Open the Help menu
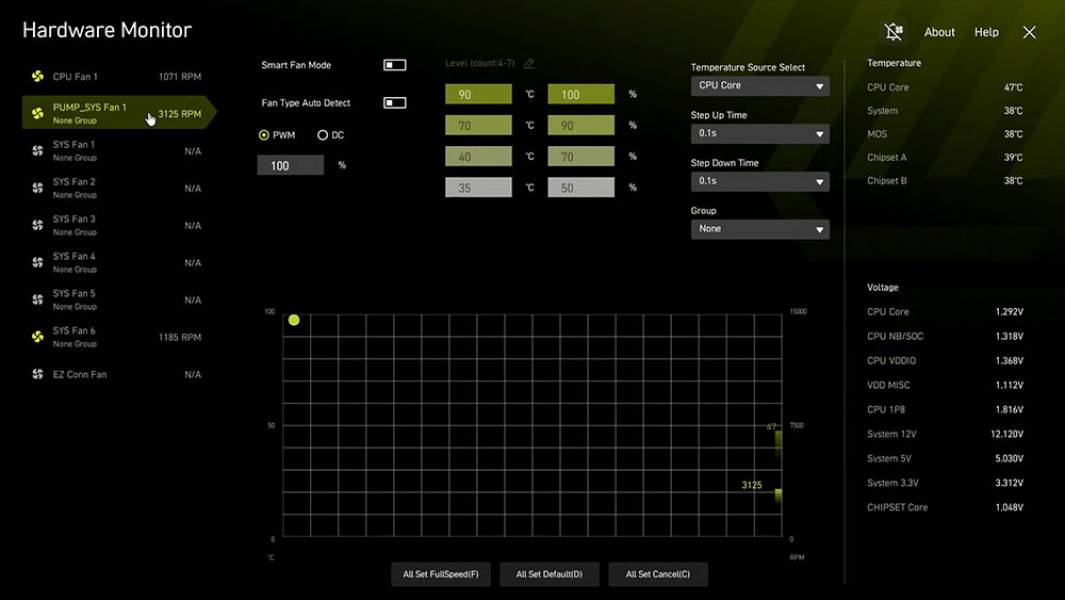This screenshot has height=600, width=1065. coord(986,32)
